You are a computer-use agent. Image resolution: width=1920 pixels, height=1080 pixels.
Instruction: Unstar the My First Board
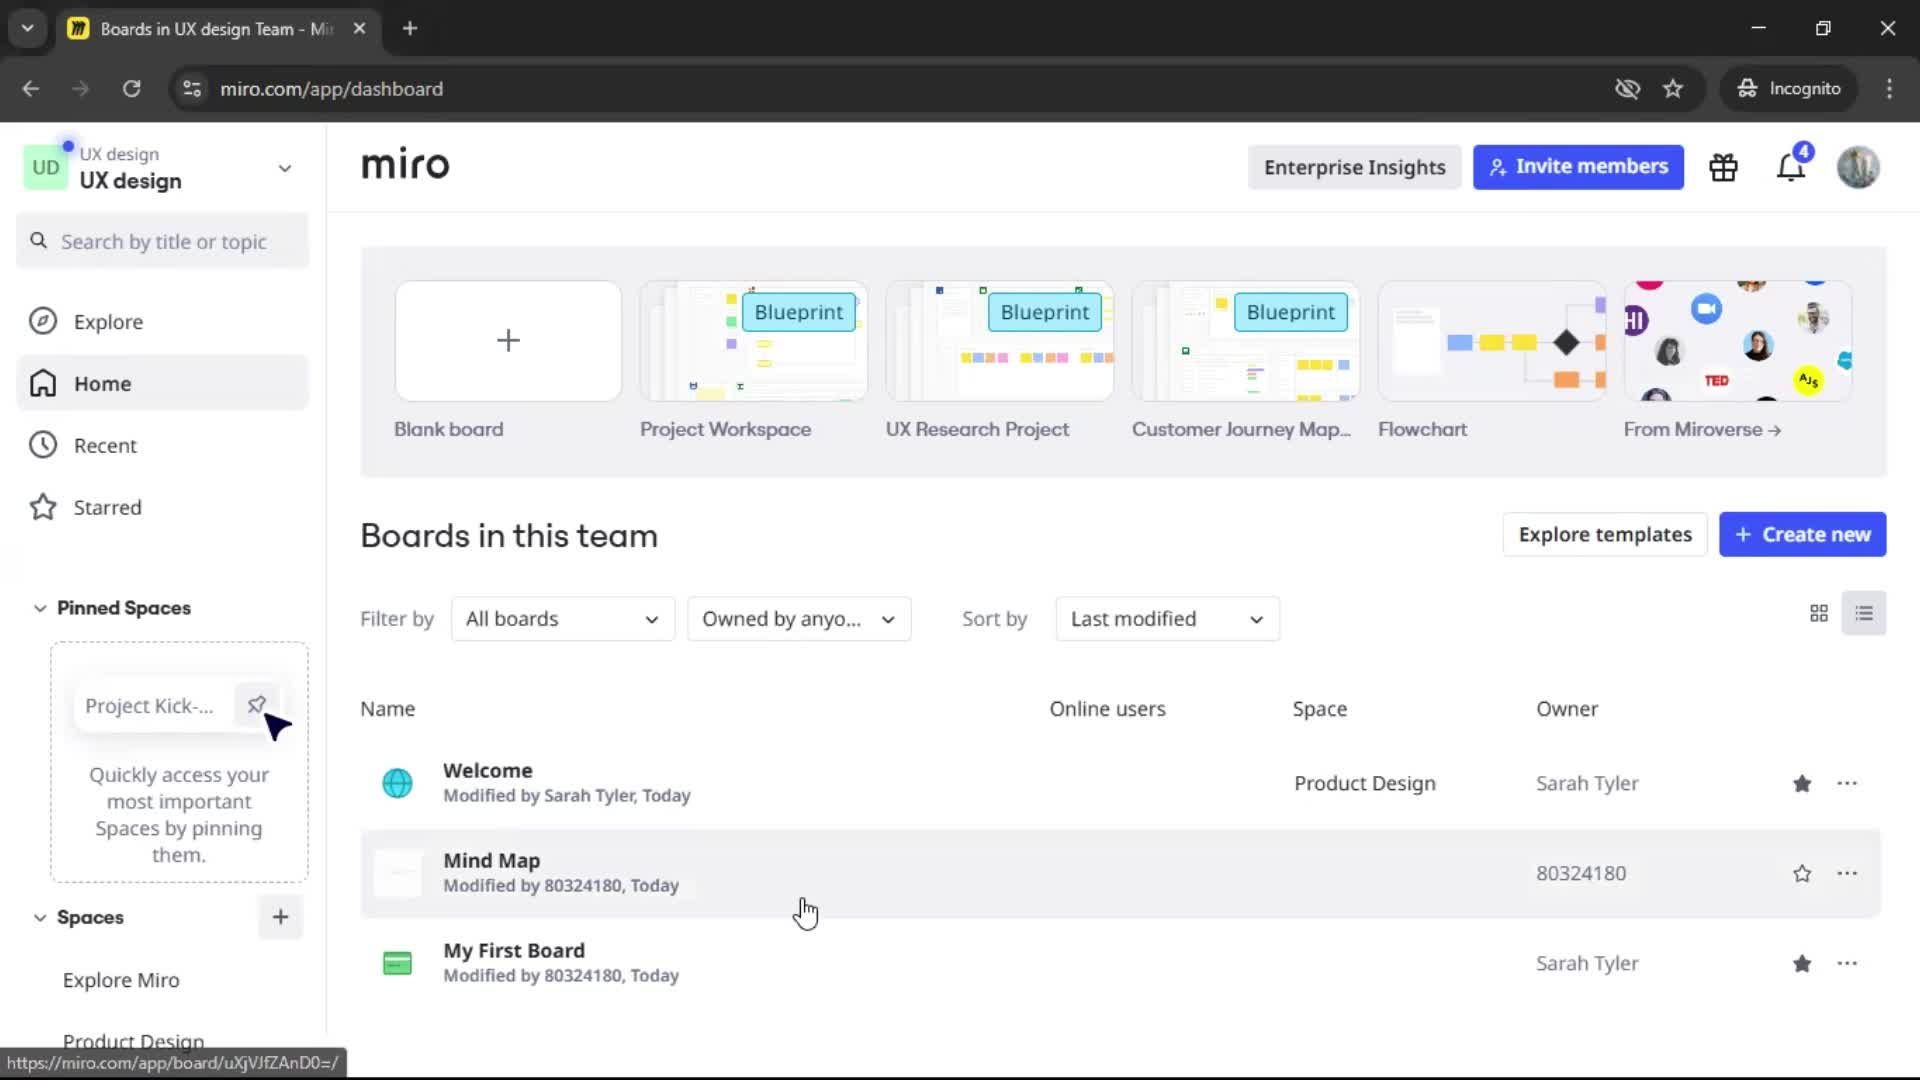1802,964
